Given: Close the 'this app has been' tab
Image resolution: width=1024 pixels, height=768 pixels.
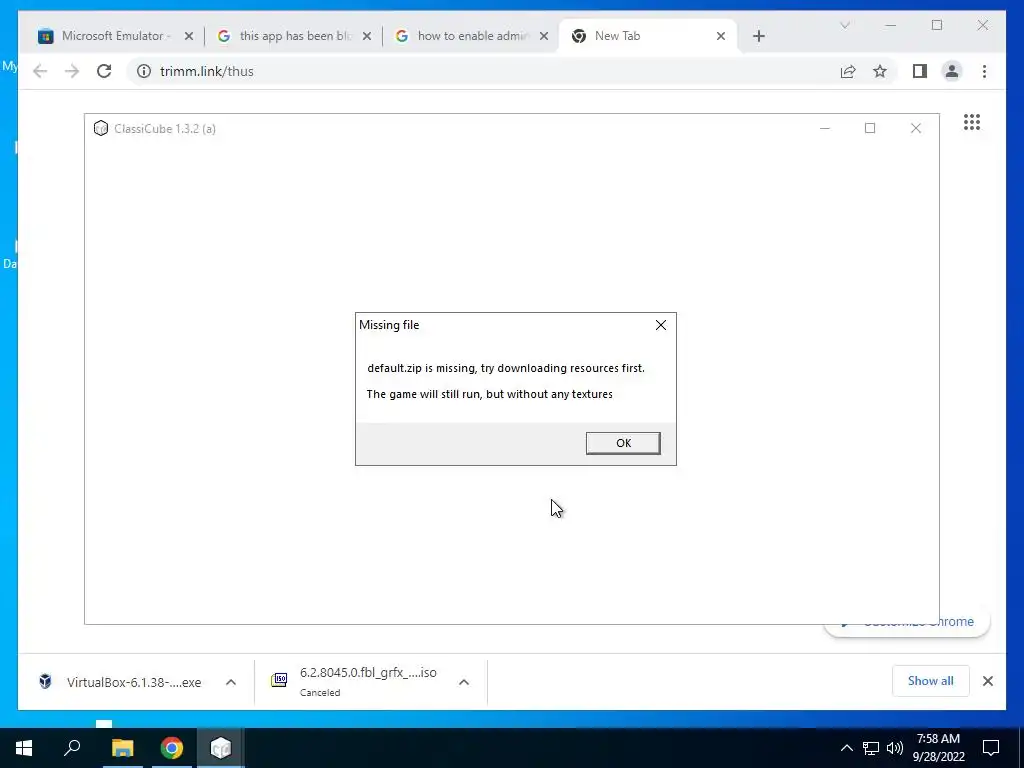Looking at the screenshot, I should 367,36.
